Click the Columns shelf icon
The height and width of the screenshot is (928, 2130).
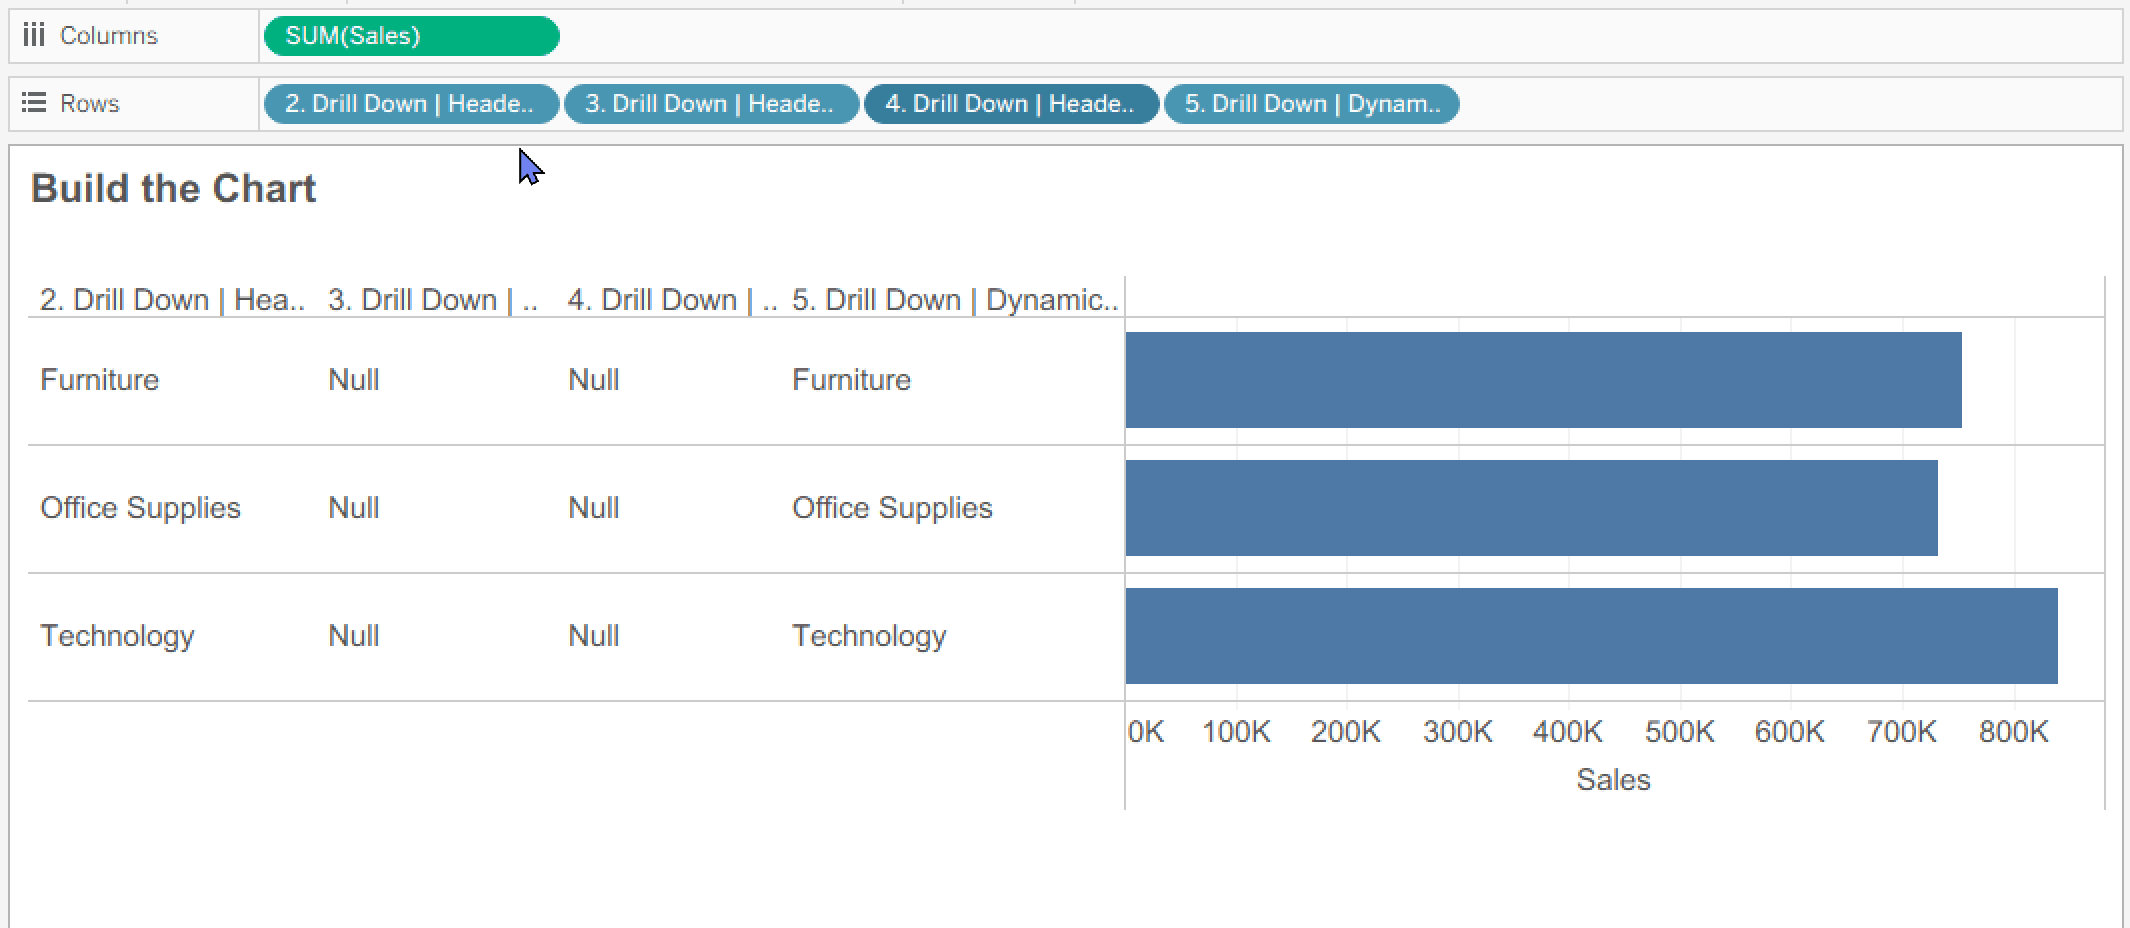34,36
